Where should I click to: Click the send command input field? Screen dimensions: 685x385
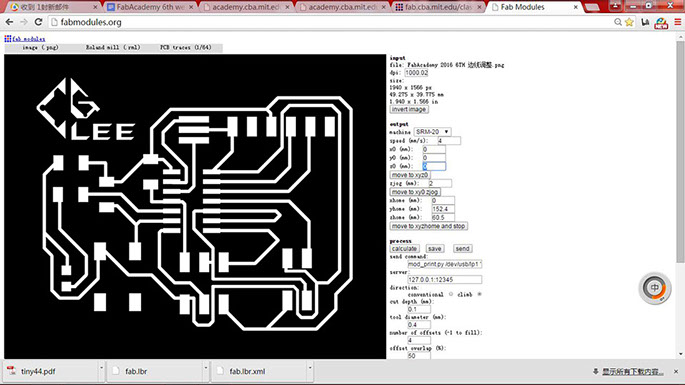(x=445, y=264)
